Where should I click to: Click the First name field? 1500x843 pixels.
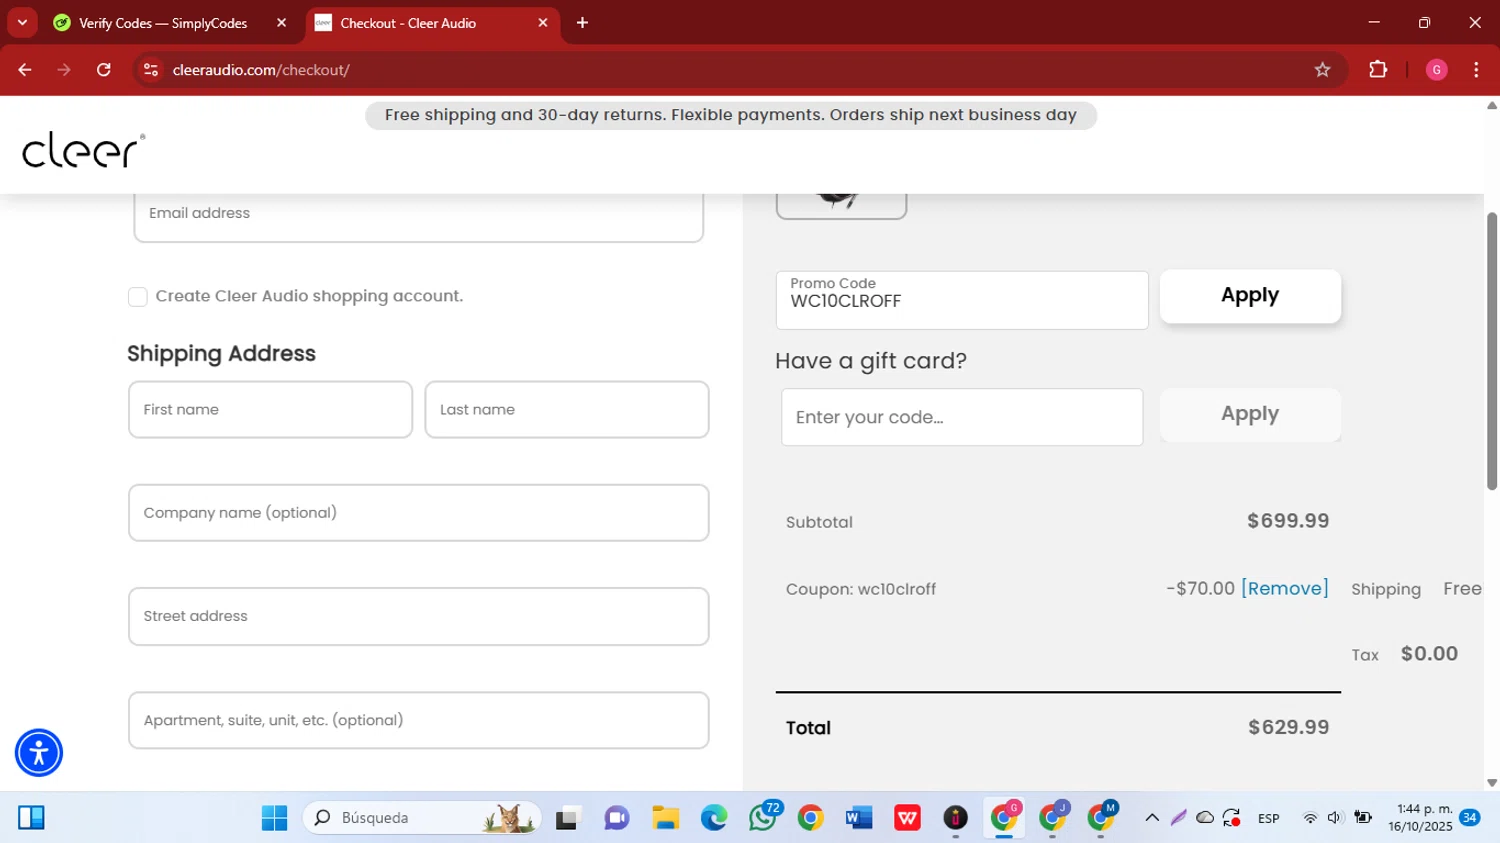(270, 409)
